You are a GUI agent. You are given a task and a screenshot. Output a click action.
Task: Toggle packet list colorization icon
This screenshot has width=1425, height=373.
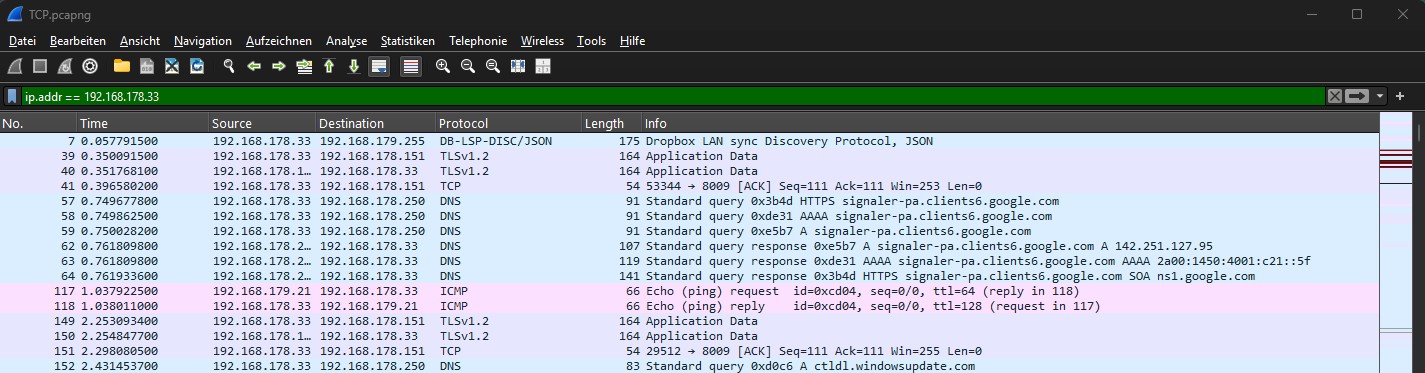point(411,66)
